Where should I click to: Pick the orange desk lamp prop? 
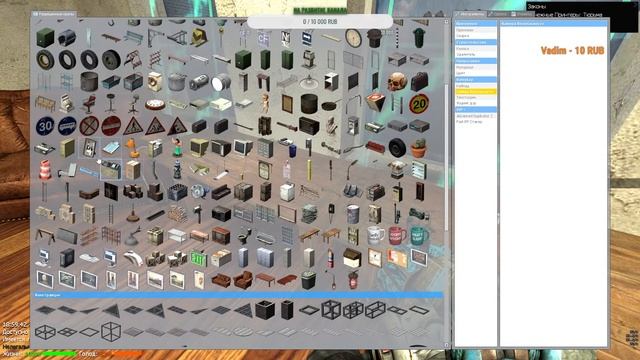coord(133,148)
